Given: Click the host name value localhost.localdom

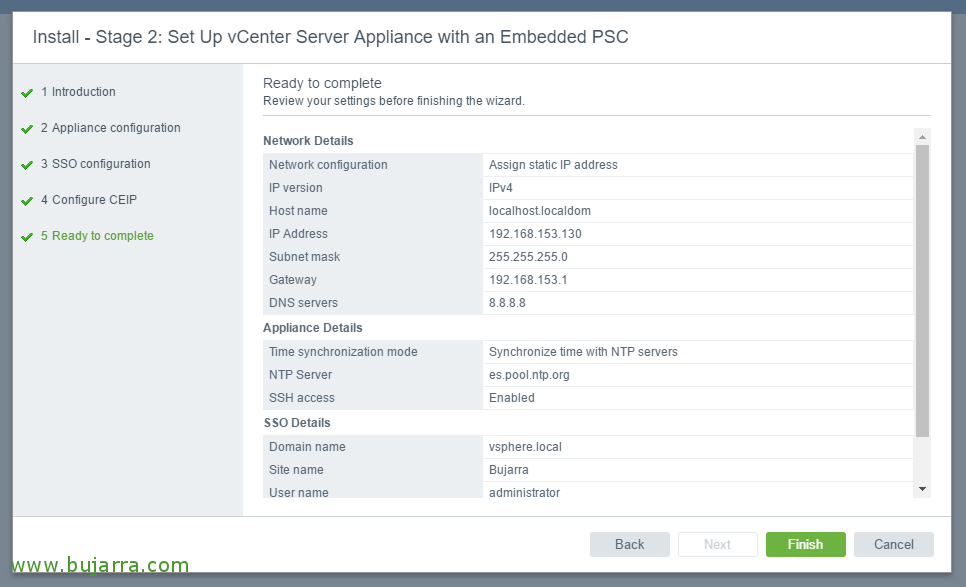Looking at the screenshot, I should tap(540, 211).
